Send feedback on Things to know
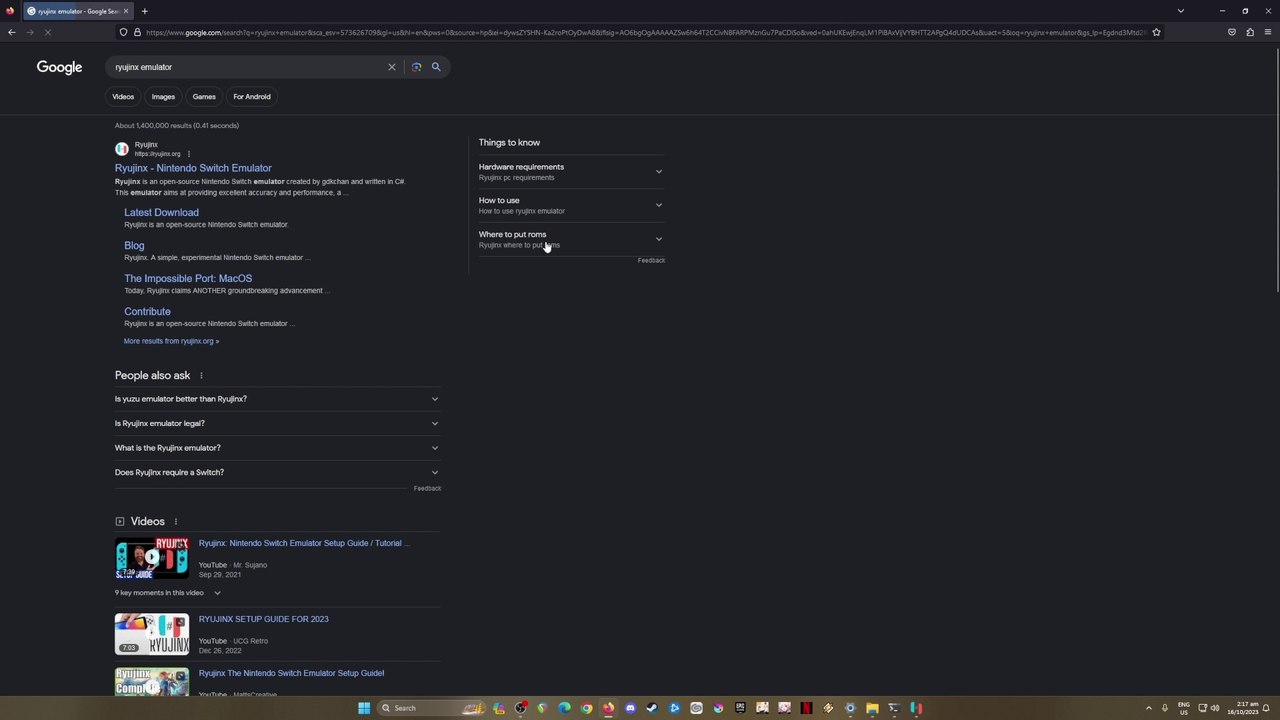 pos(651,260)
